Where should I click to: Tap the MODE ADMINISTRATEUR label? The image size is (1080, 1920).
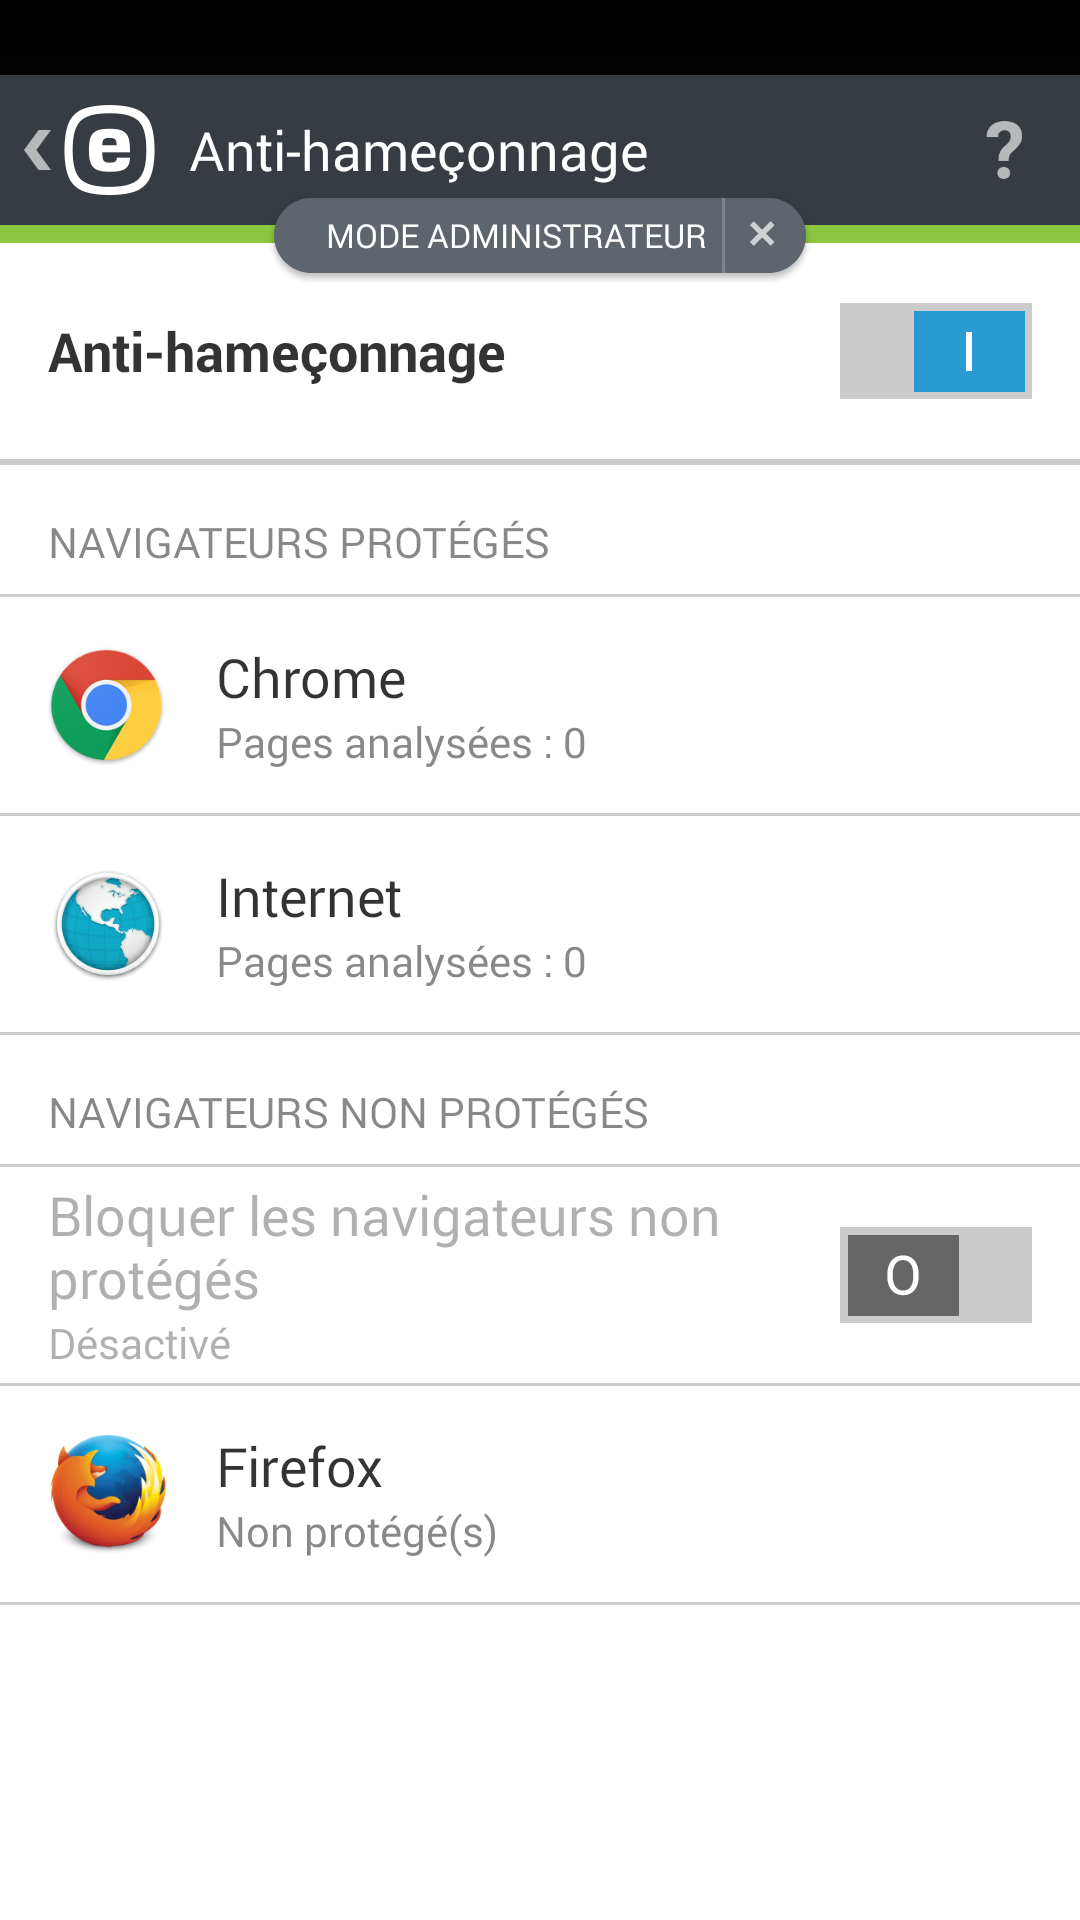(x=516, y=236)
